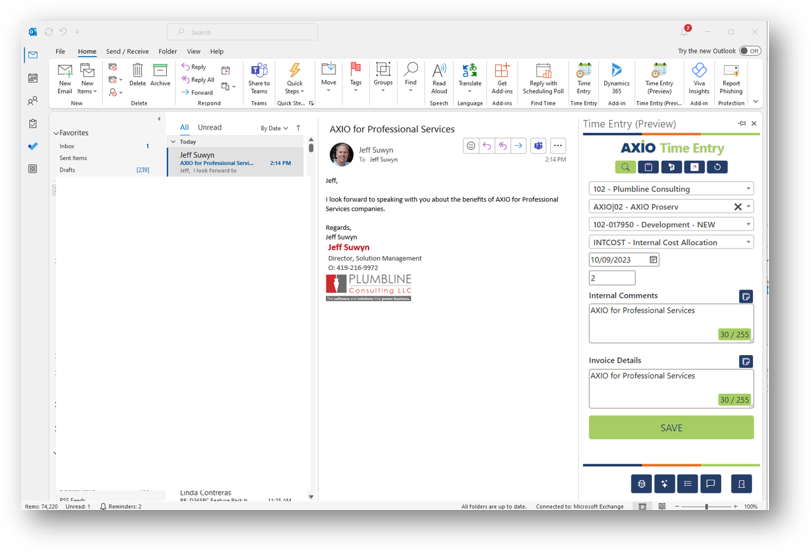Click the Report Phishing ribbon icon

click(x=731, y=79)
